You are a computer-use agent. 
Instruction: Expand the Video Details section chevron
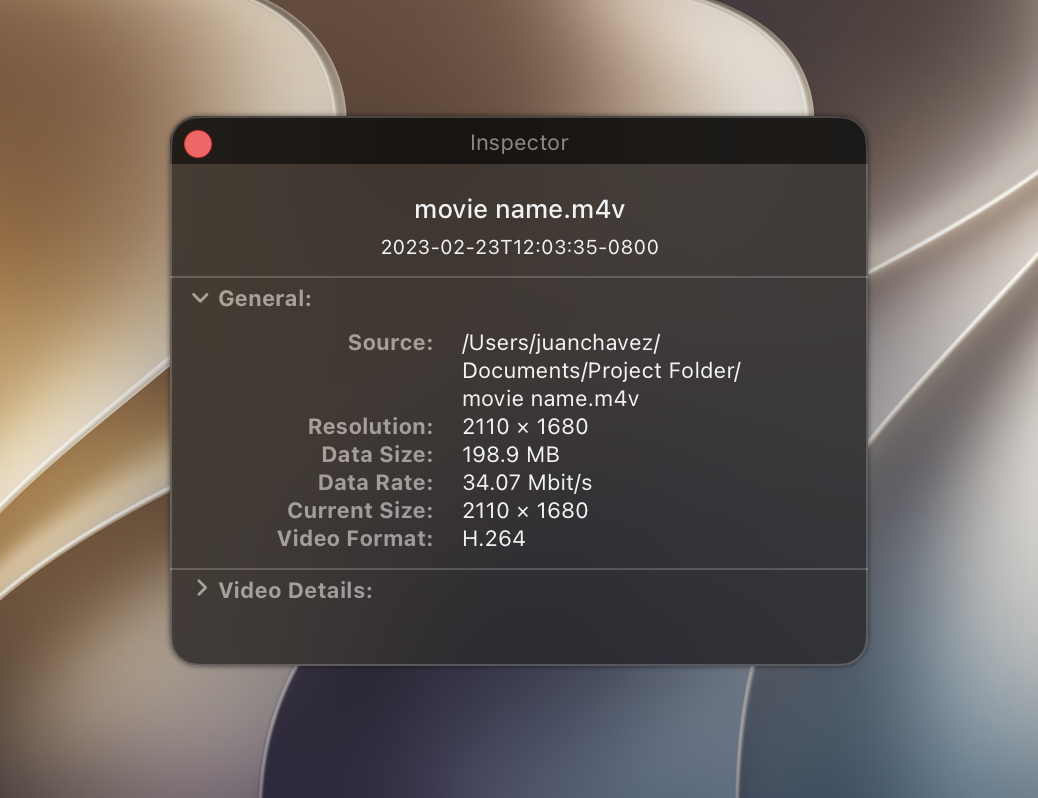(x=202, y=588)
